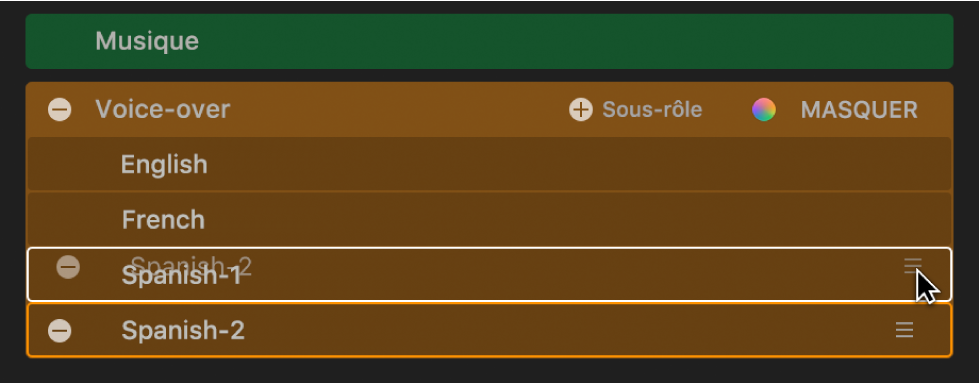Click the English text label
This screenshot has width=979, height=383.
tap(164, 164)
